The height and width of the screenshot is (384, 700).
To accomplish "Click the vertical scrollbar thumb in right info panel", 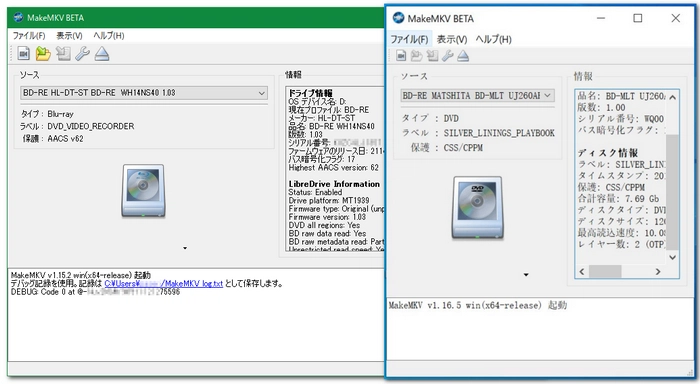I will pos(672,192).
